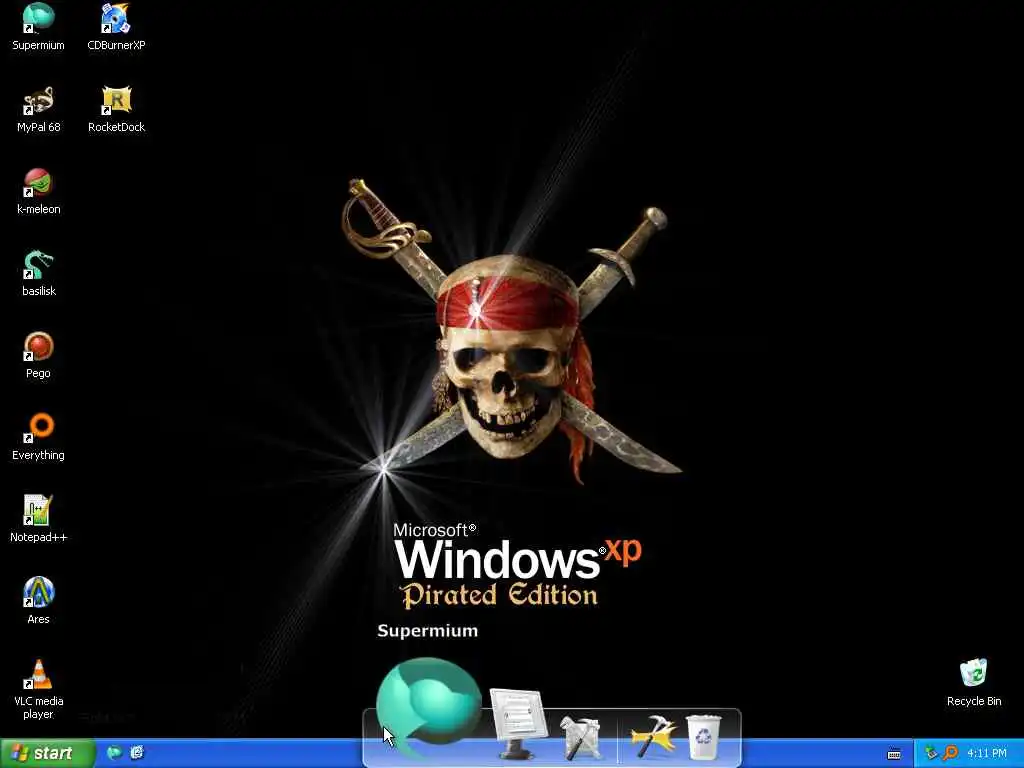Launch the k-meleon browser icon
The width and height of the screenshot is (1024, 768).
(39, 191)
